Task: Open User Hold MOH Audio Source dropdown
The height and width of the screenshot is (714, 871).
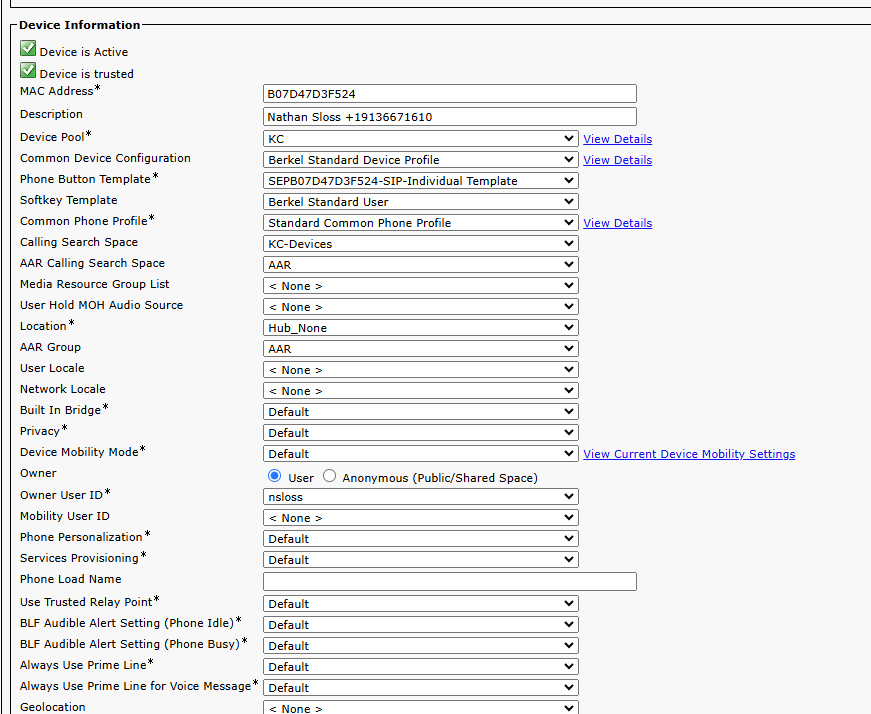Action: [x=421, y=307]
